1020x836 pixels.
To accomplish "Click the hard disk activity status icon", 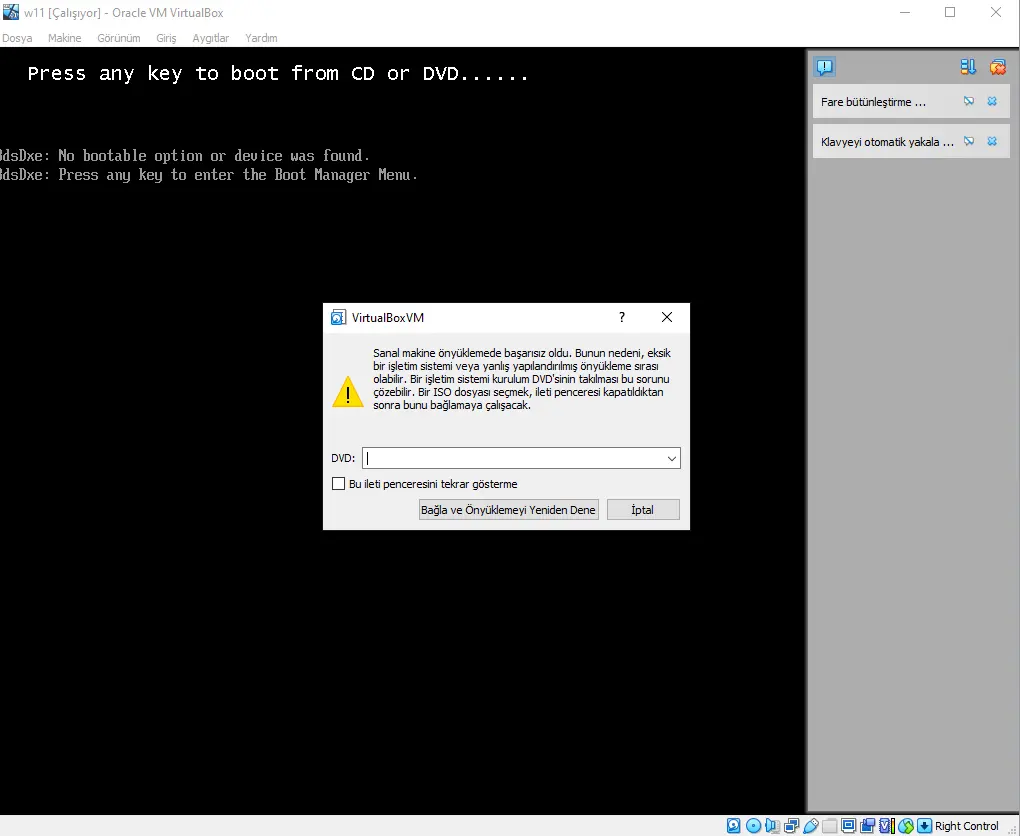I will 734,826.
